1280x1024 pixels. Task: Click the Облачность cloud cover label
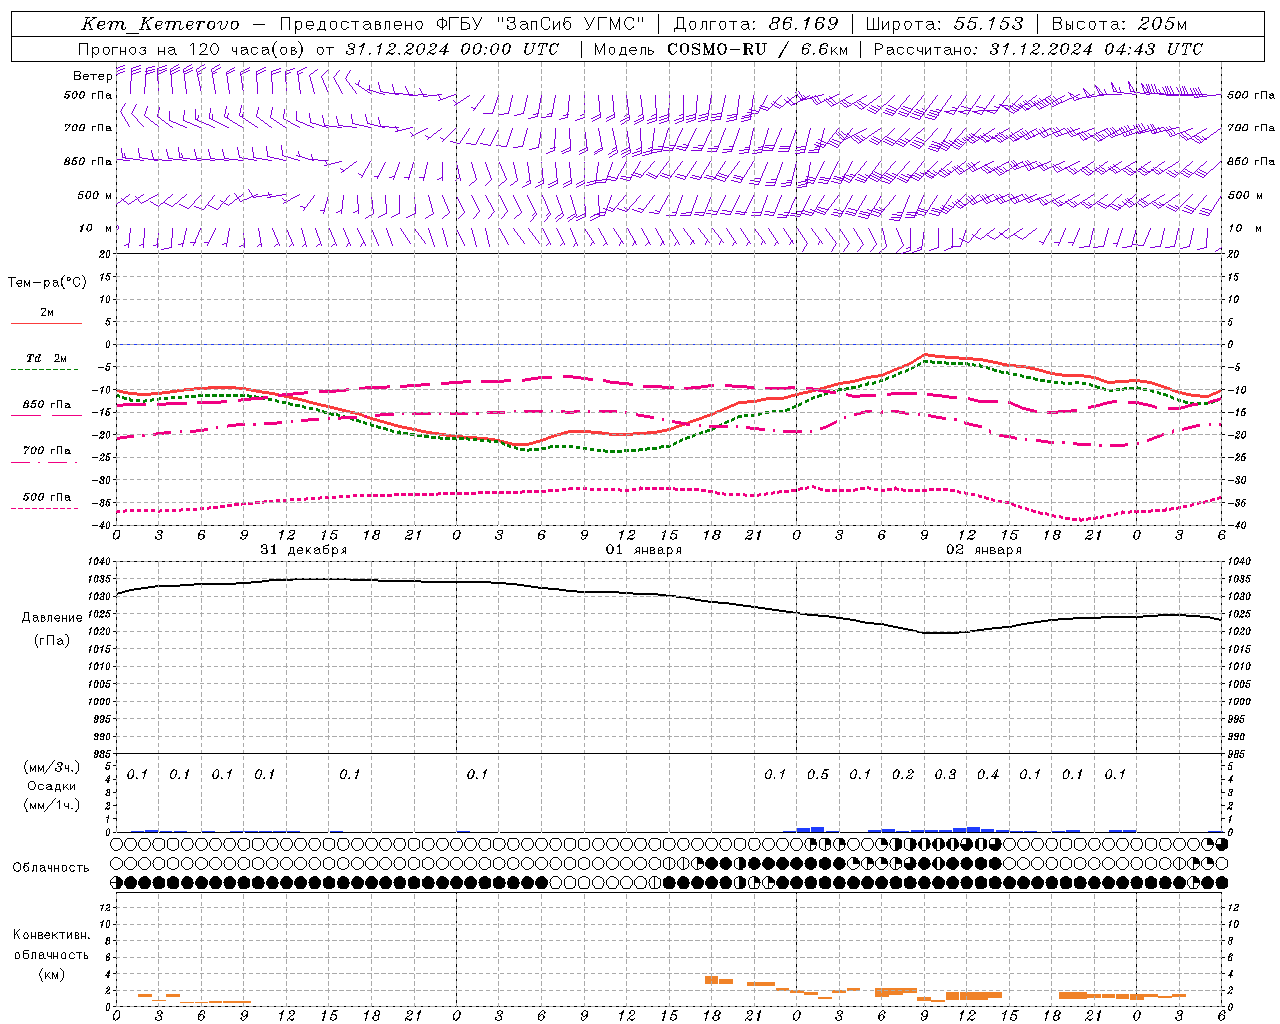[x=51, y=868]
